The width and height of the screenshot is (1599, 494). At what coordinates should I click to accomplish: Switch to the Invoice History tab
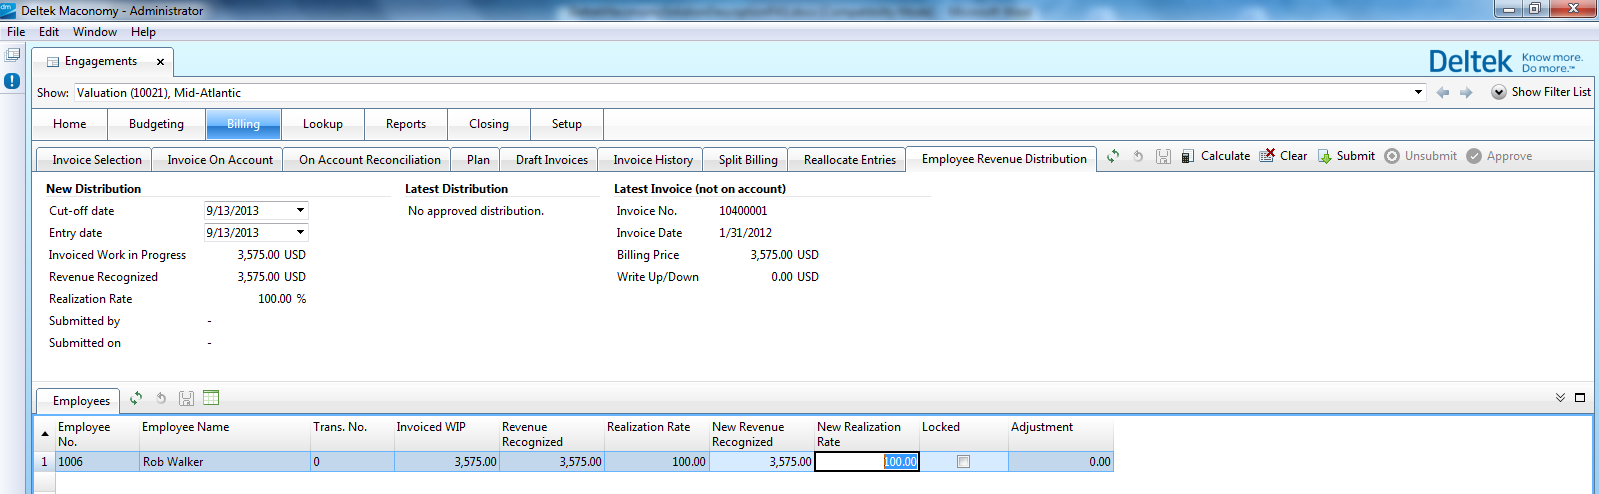652,160
